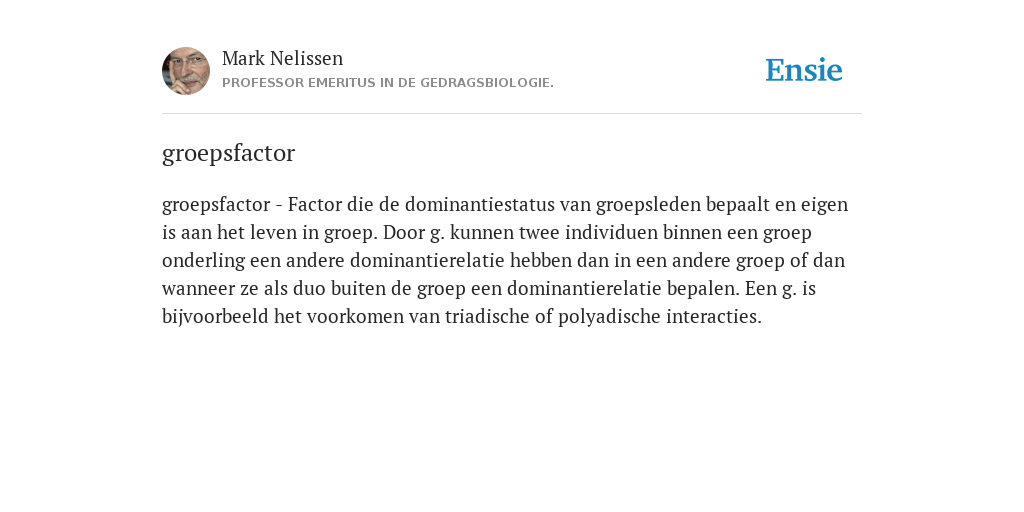Viewport: 1024px width, 512px height.
Task: Click the 'groepsfactor' heading
Action: (x=229, y=153)
